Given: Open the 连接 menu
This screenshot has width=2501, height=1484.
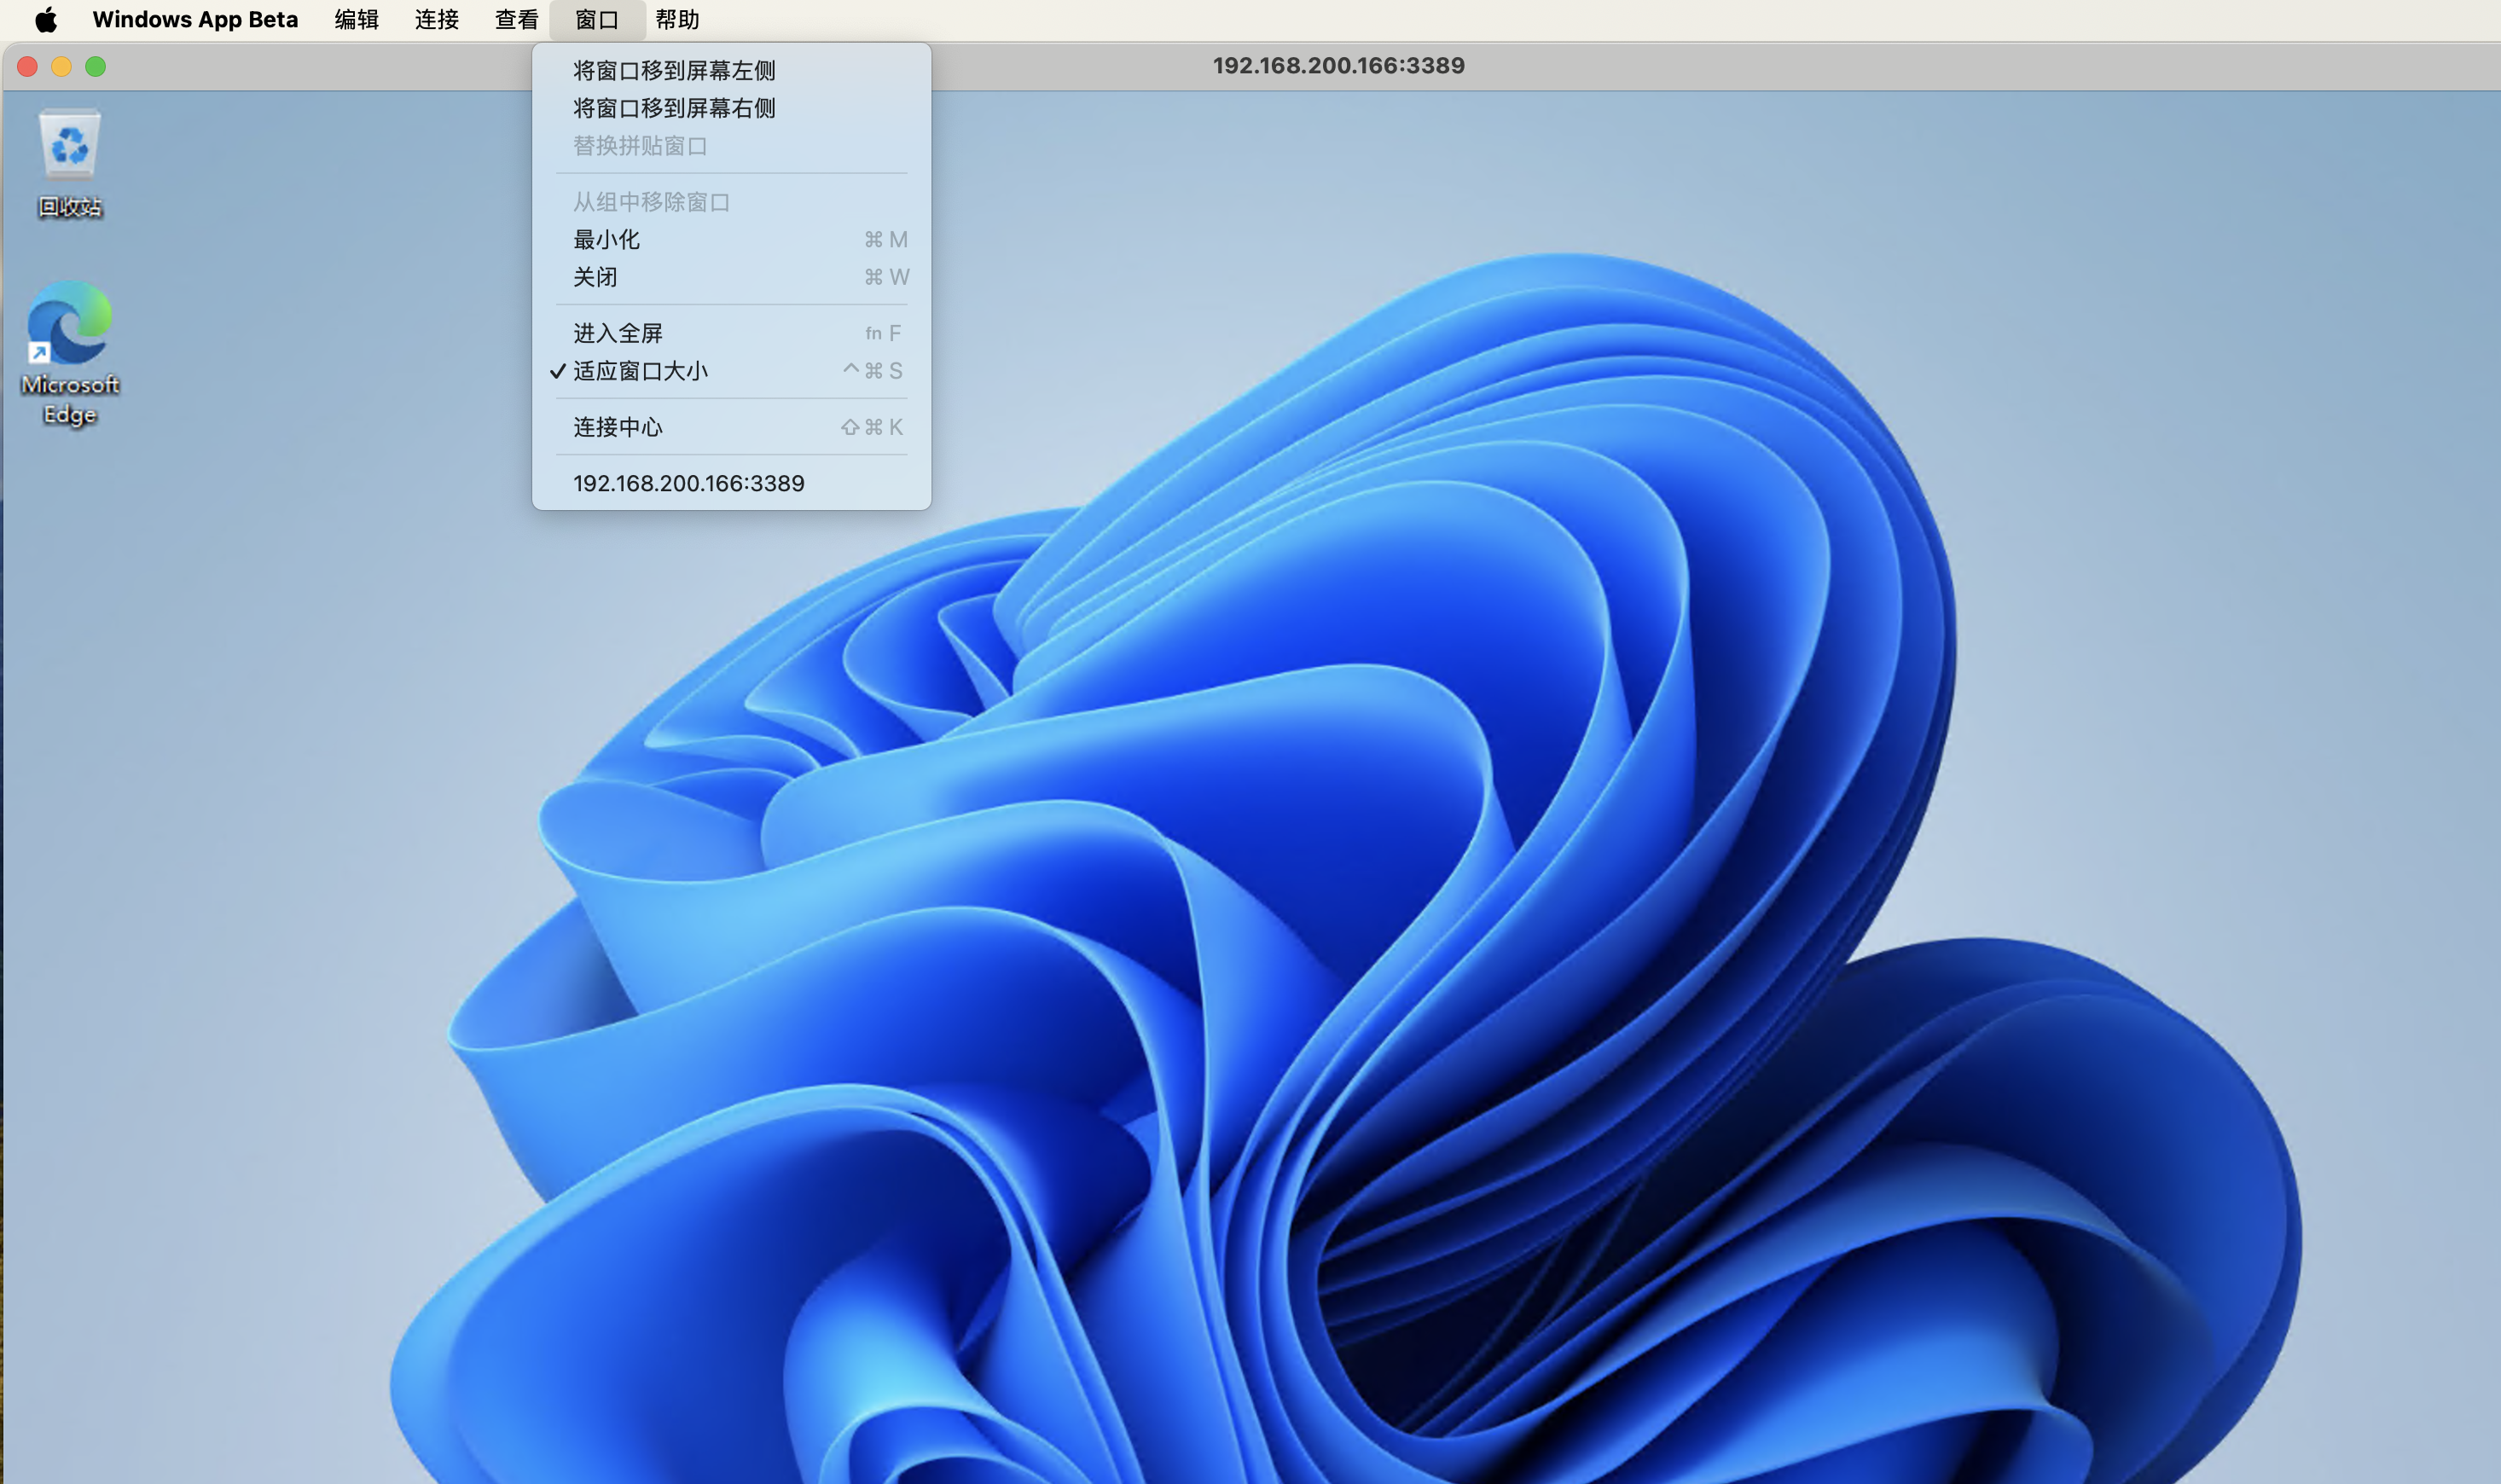Looking at the screenshot, I should [435, 19].
